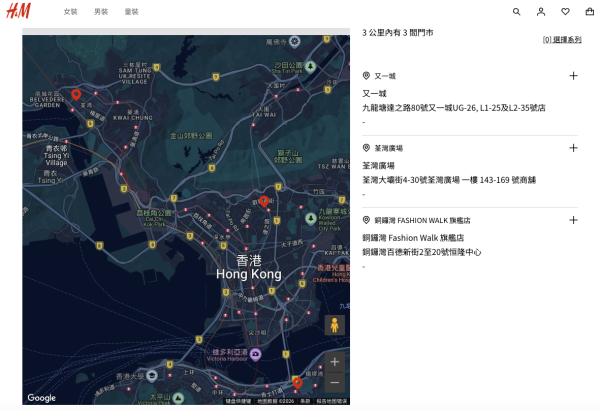
Task: Click the 香港 Hong Kong map label
Action: pos(249,267)
